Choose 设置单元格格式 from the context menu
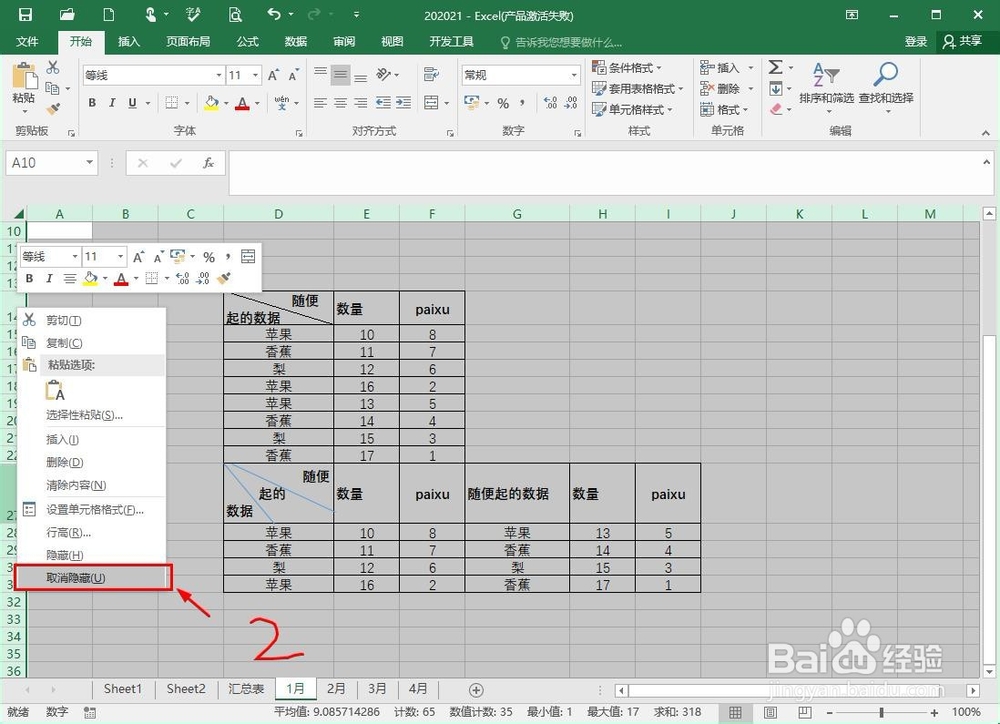The width and height of the screenshot is (1000, 724). [92, 509]
